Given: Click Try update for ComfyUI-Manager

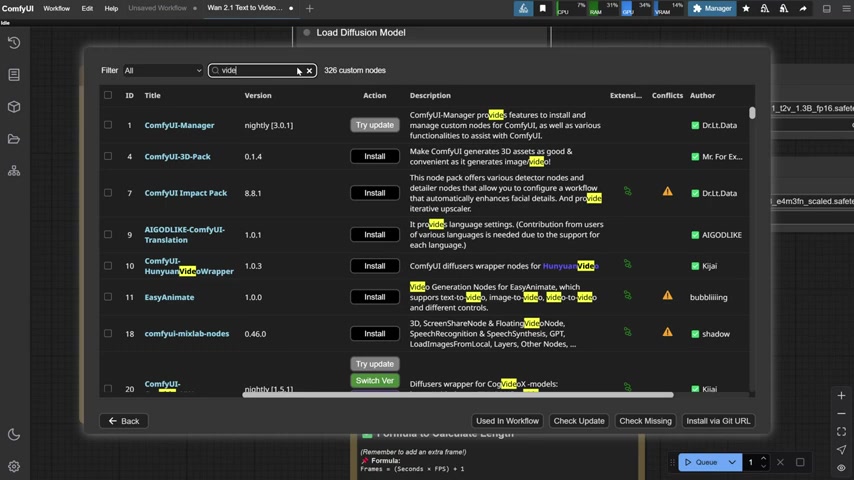Looking at the screenshot, I should (375, 125).
